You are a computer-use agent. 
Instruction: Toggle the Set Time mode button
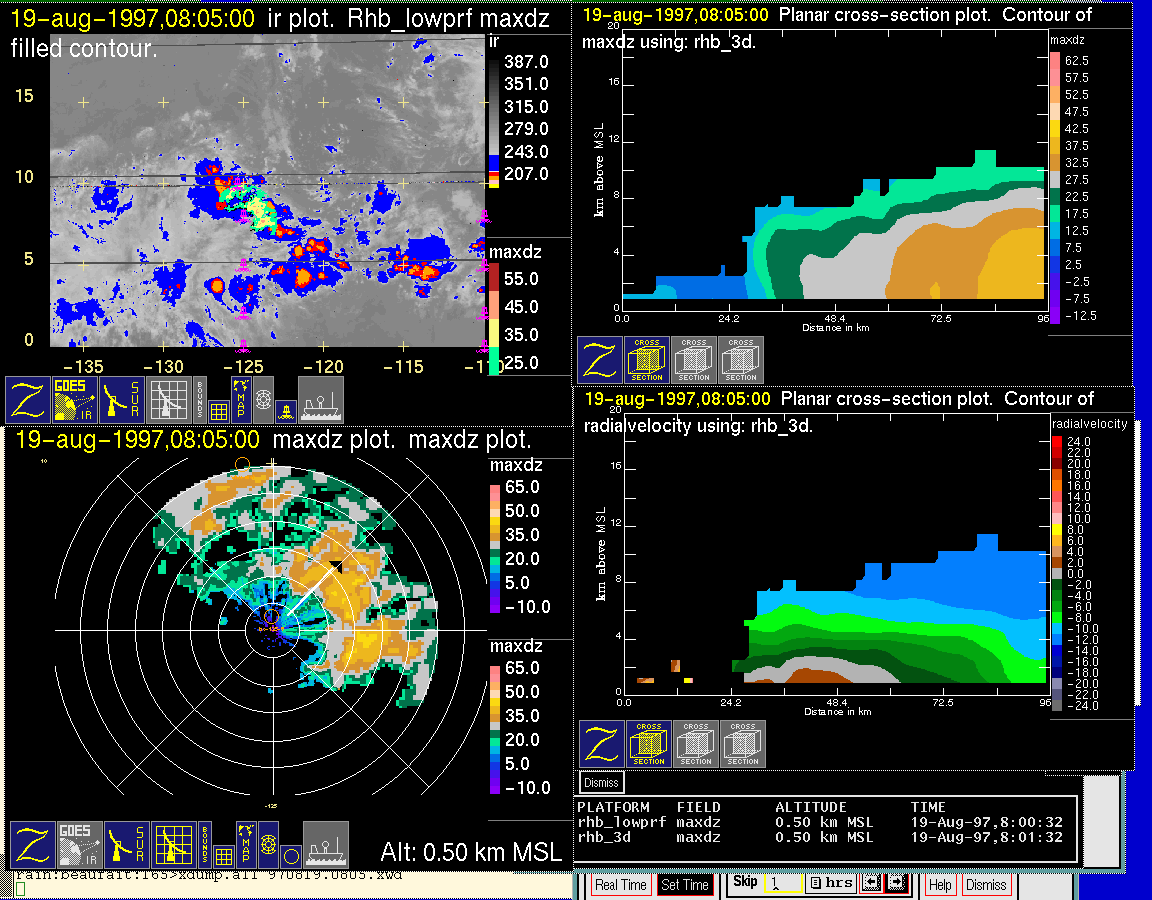(685, 885)
